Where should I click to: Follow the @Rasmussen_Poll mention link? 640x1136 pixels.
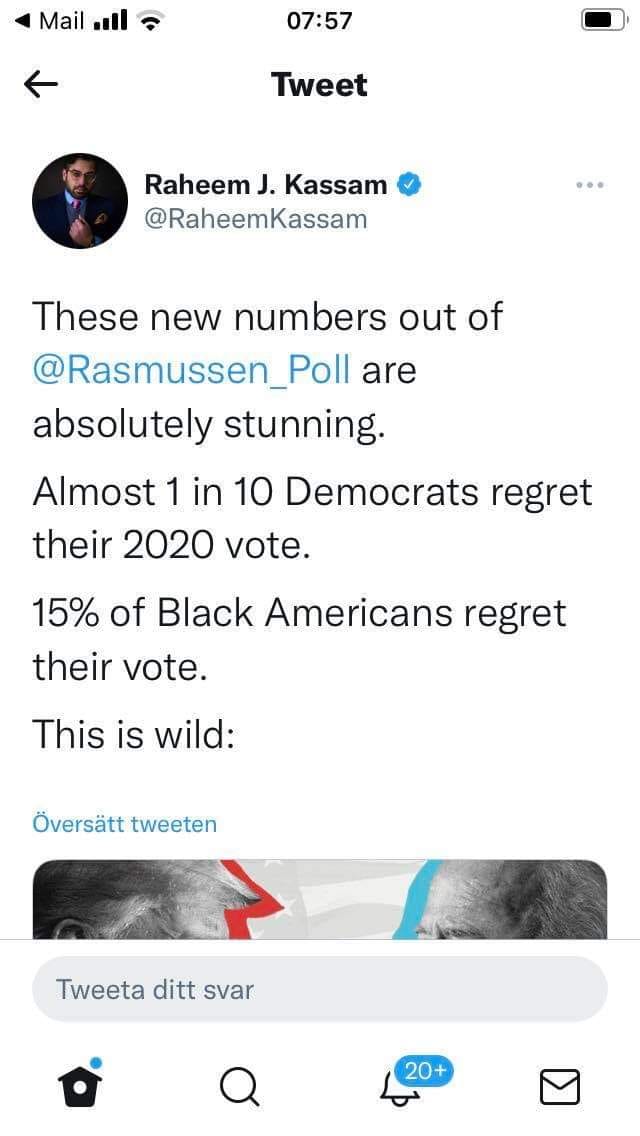point(192,370)
